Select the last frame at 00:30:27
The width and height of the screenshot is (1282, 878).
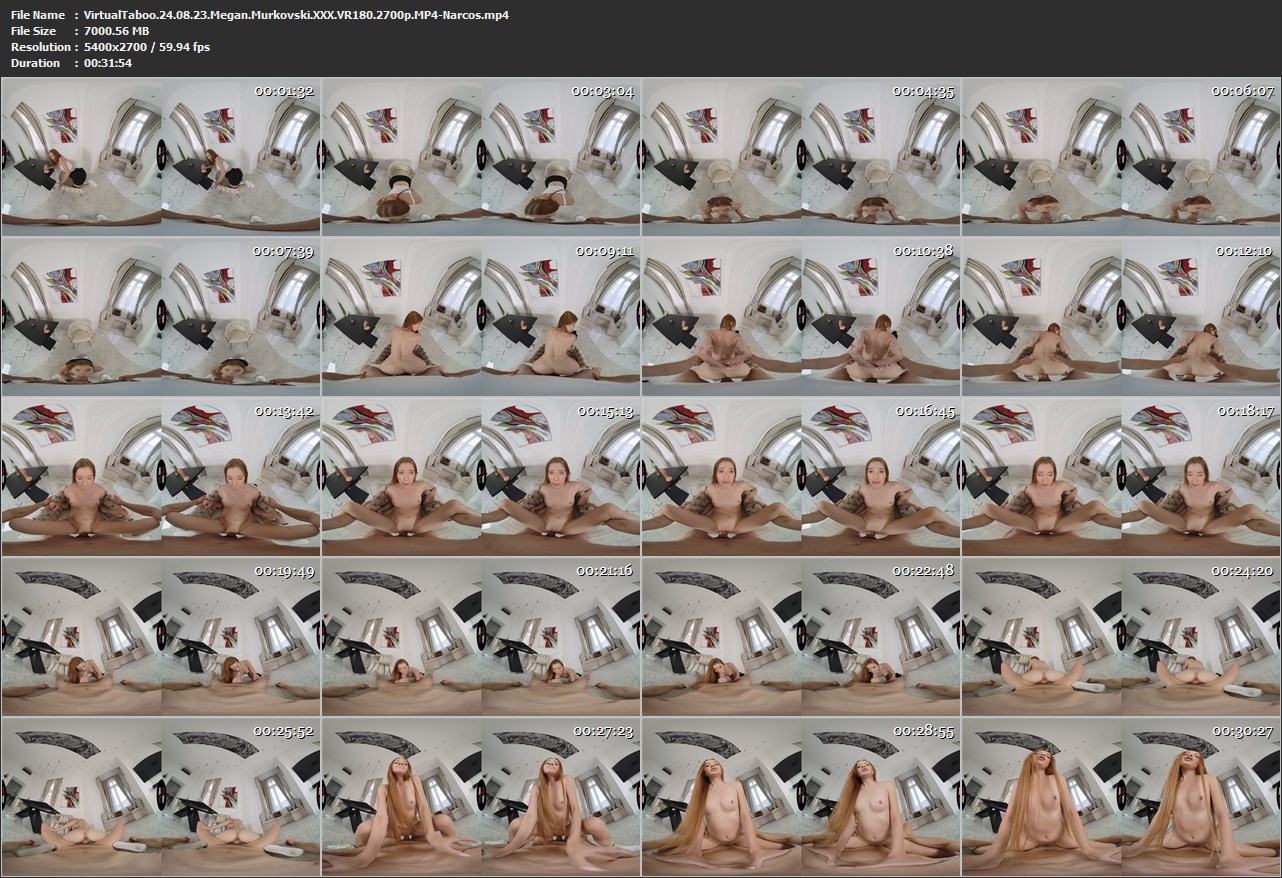[1121, 796]
